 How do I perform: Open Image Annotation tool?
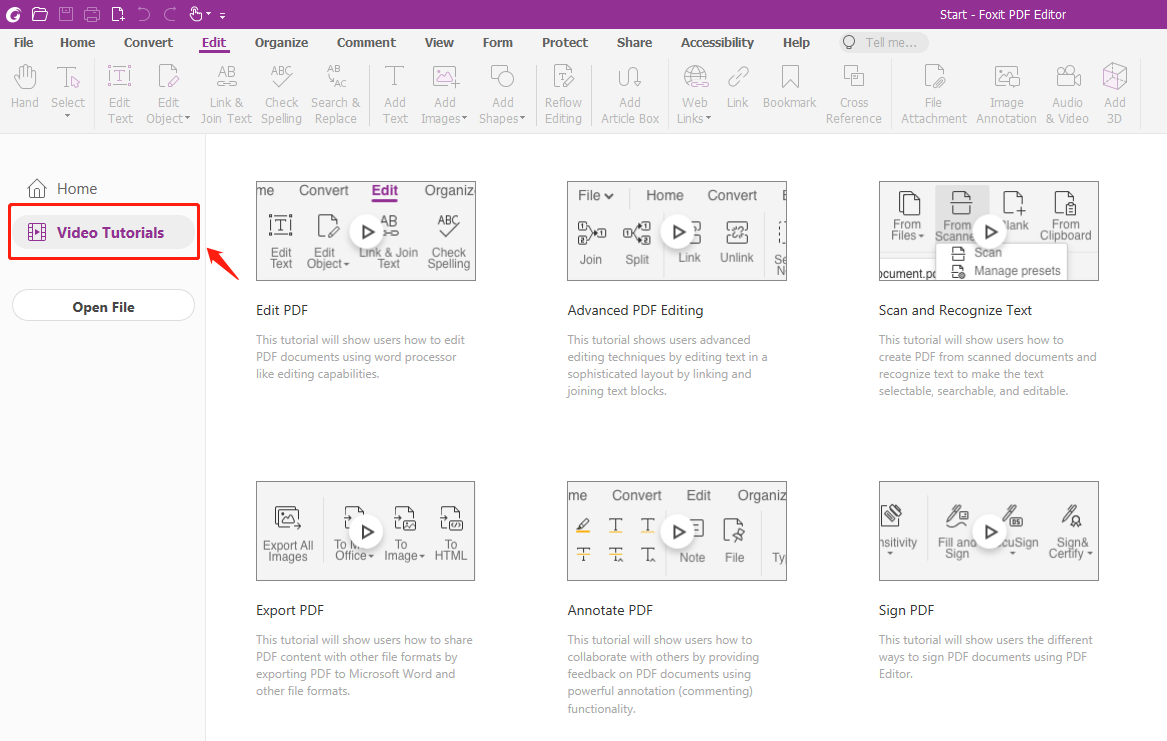(x=1006, y=94)
